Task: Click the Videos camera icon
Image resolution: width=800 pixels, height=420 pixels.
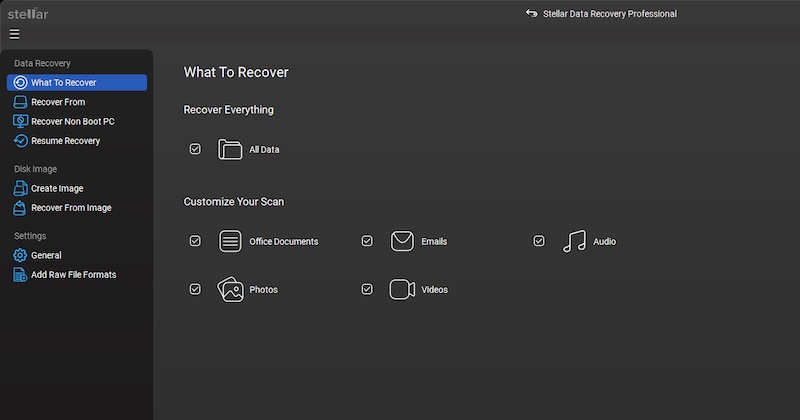Action: click(x=402, y=289)
